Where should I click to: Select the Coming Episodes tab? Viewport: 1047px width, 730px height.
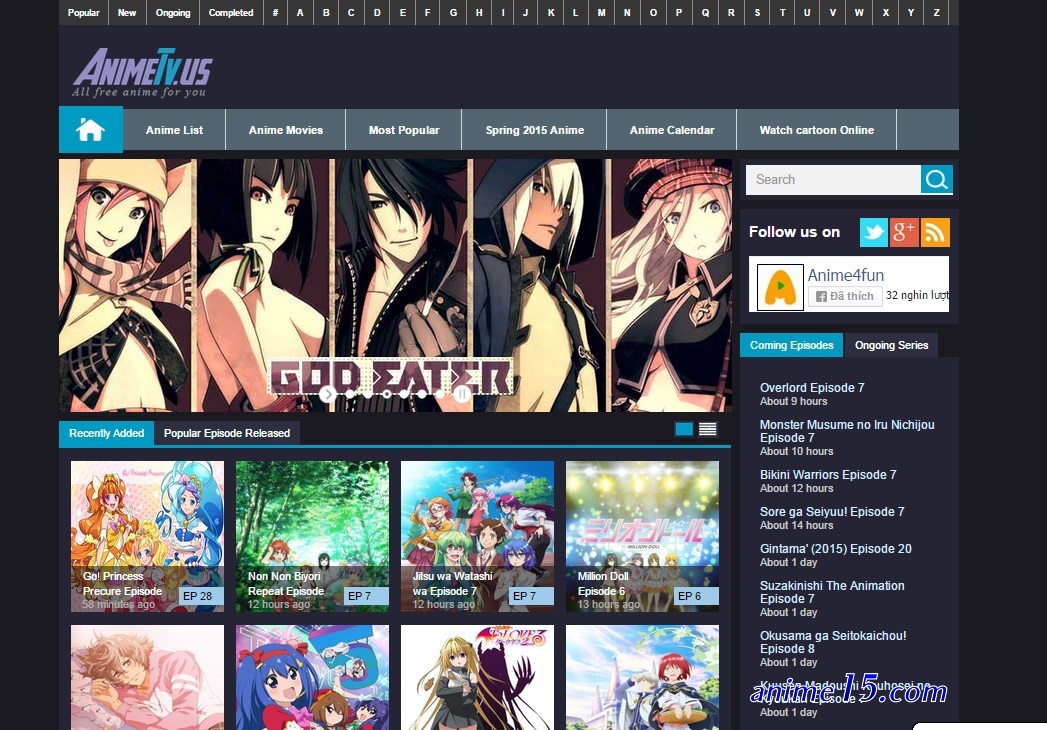click(x=791, y=345)
